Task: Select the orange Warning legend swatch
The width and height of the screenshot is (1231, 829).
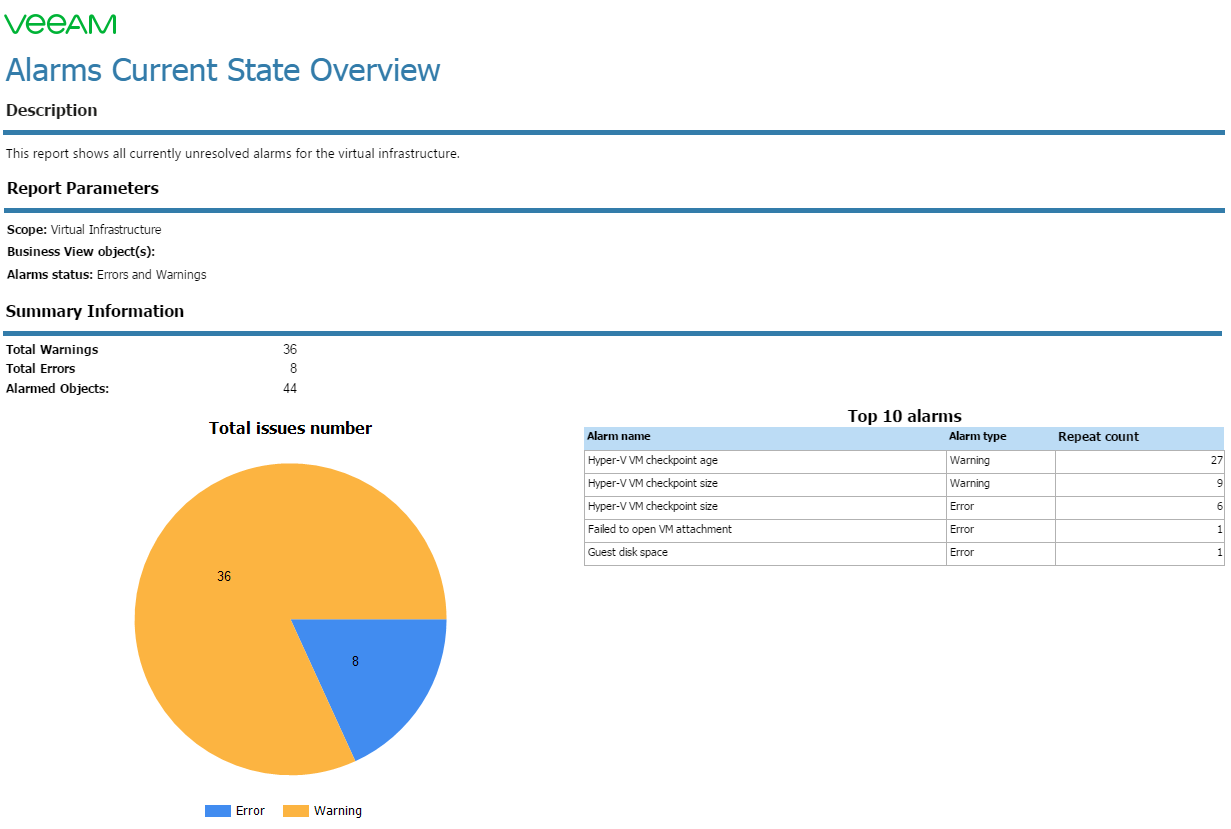Action: pyautogui.click(x=296, y=811)
